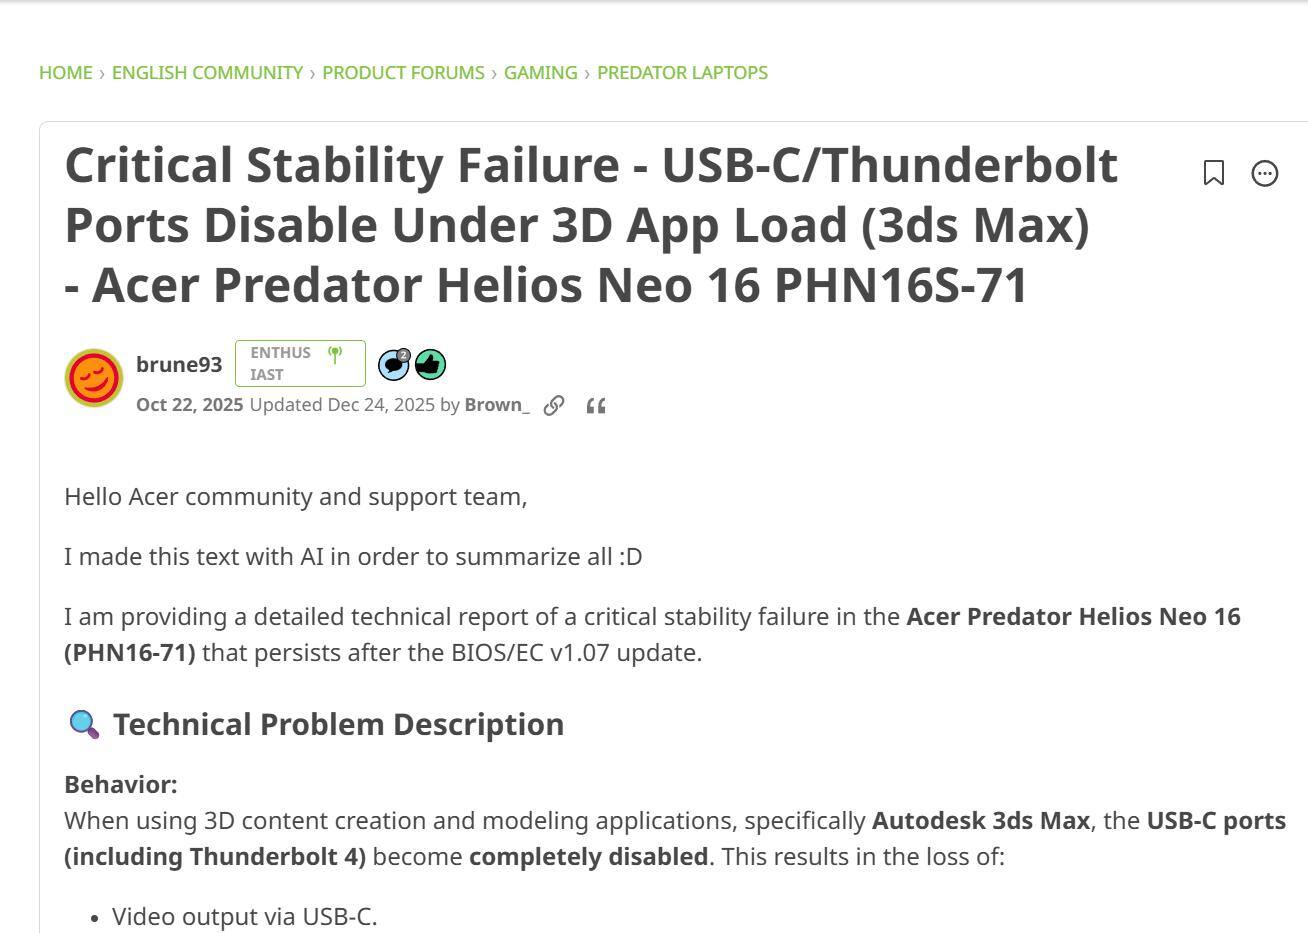
Task: Open PREDATOR LAPTOPS breadcrumb
Action: [x=682, y=73]
